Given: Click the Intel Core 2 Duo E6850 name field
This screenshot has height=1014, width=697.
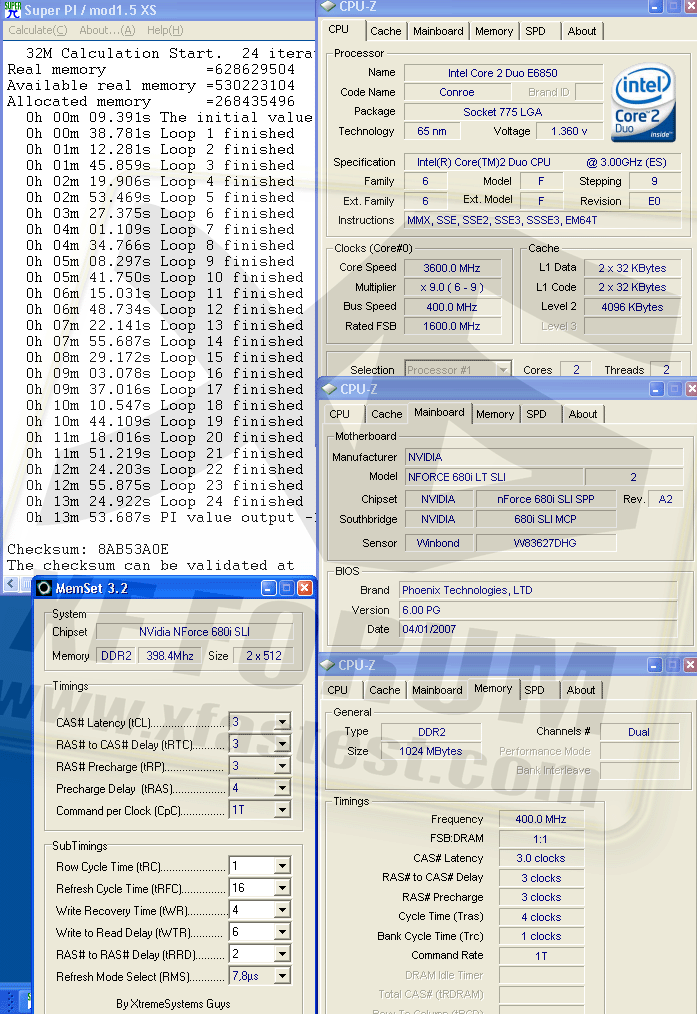Looking at the screenshot, I should click(502, 73).
